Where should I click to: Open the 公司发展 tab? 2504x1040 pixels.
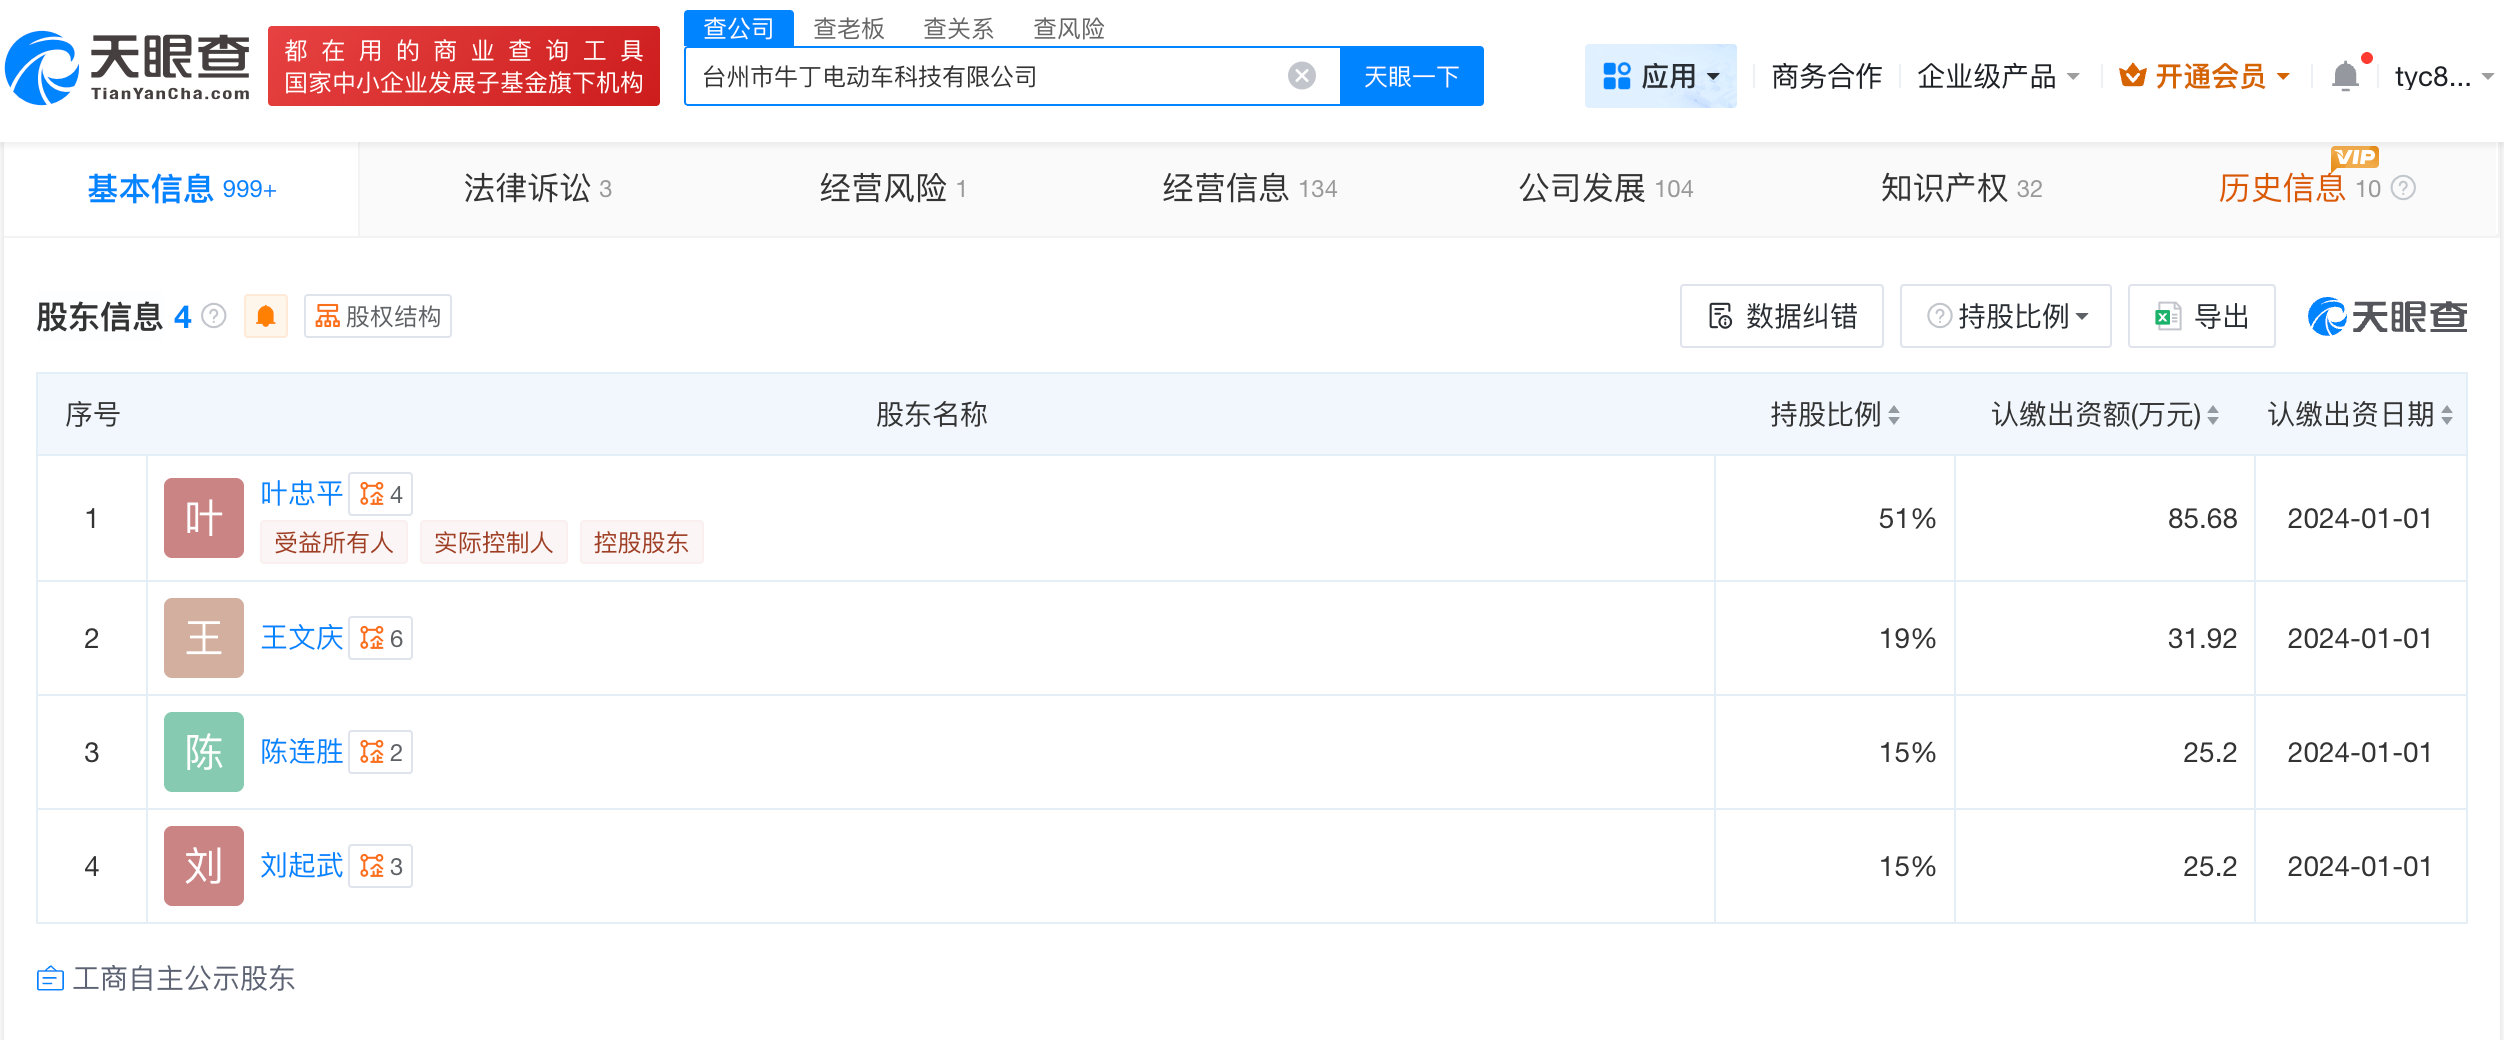click(x=1606, y=188)
